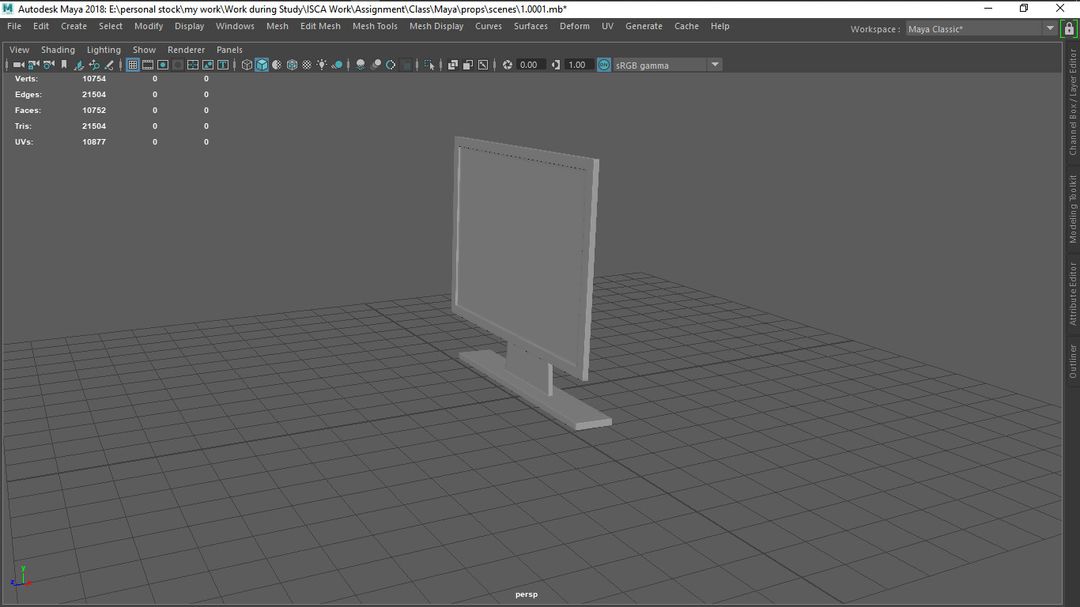Click the Verts count 10754
The height and width of the screenshot is (607, 1080).
(x=94, y=79)
